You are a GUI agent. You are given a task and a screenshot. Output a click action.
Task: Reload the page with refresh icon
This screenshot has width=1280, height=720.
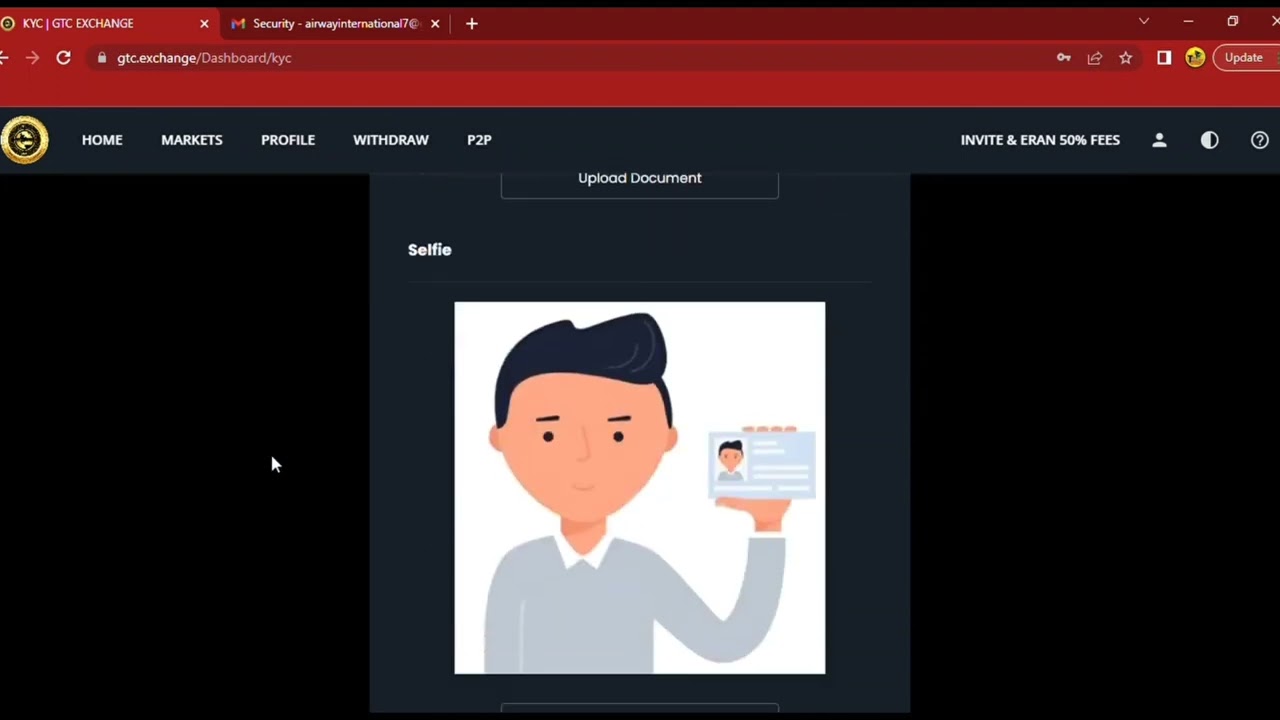click(63, 58)
